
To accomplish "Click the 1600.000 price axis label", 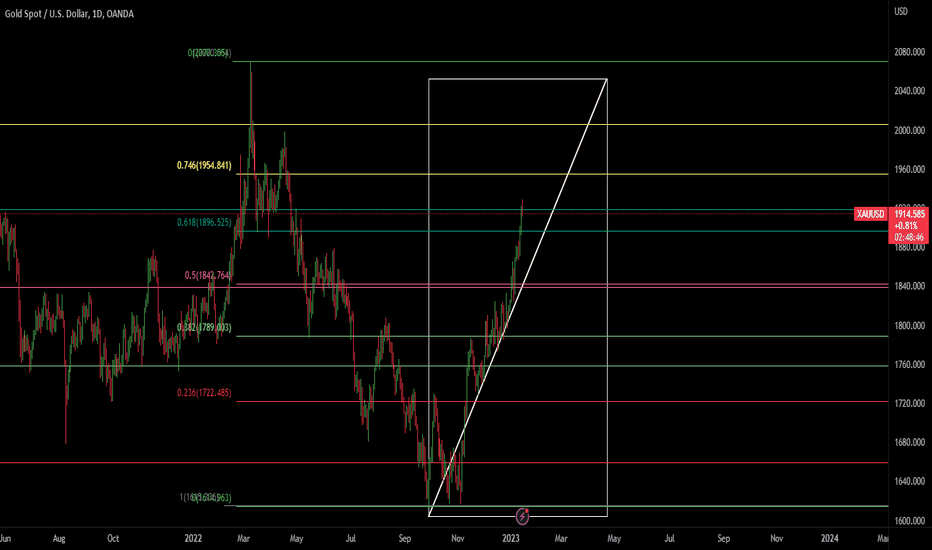I will click(909, 521).
